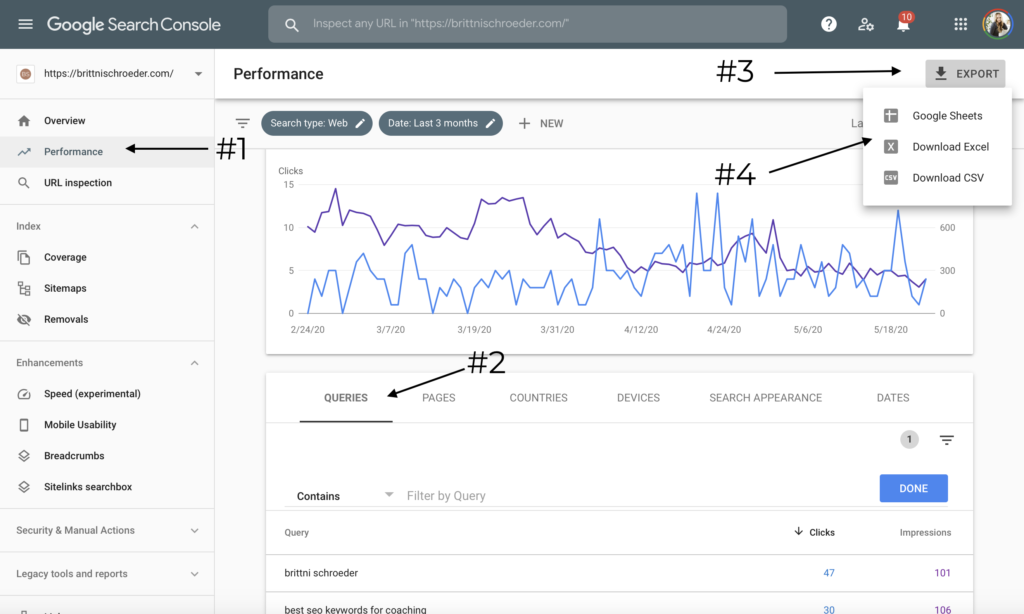Click the CSV file icon
Viewport: 1024px width, 614px height.
pyautogui.click(x=891, y=178)
